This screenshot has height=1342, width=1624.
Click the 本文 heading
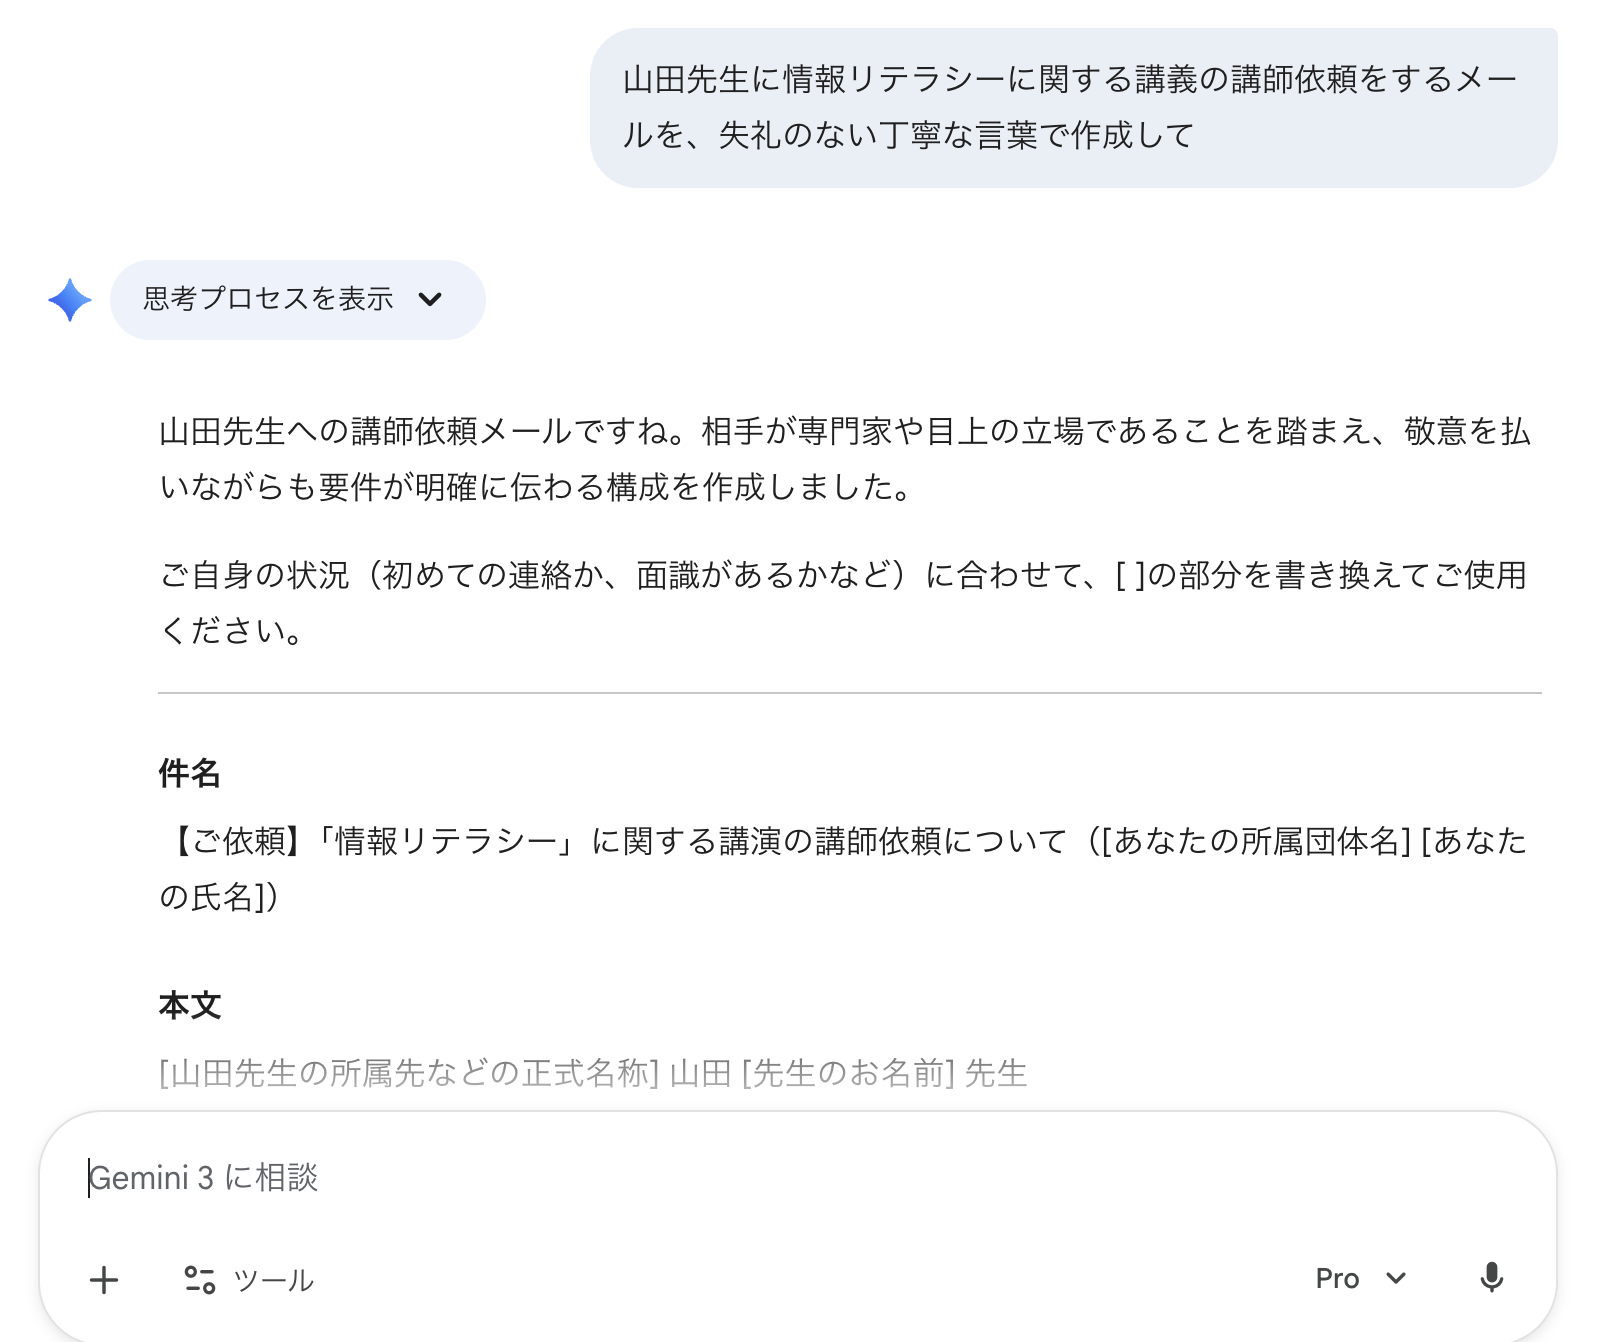(189, 1005)
